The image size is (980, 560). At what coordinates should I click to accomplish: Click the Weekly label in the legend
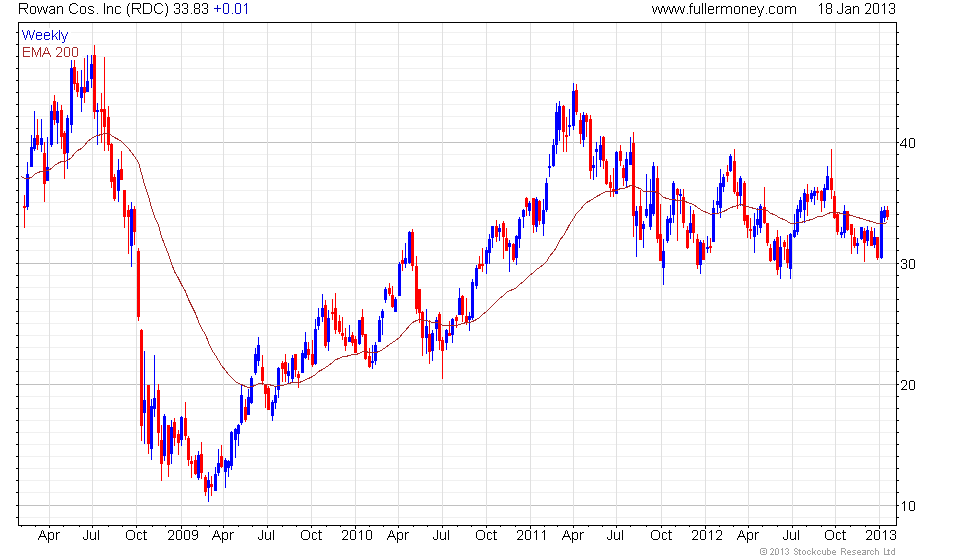coord(44,36)
